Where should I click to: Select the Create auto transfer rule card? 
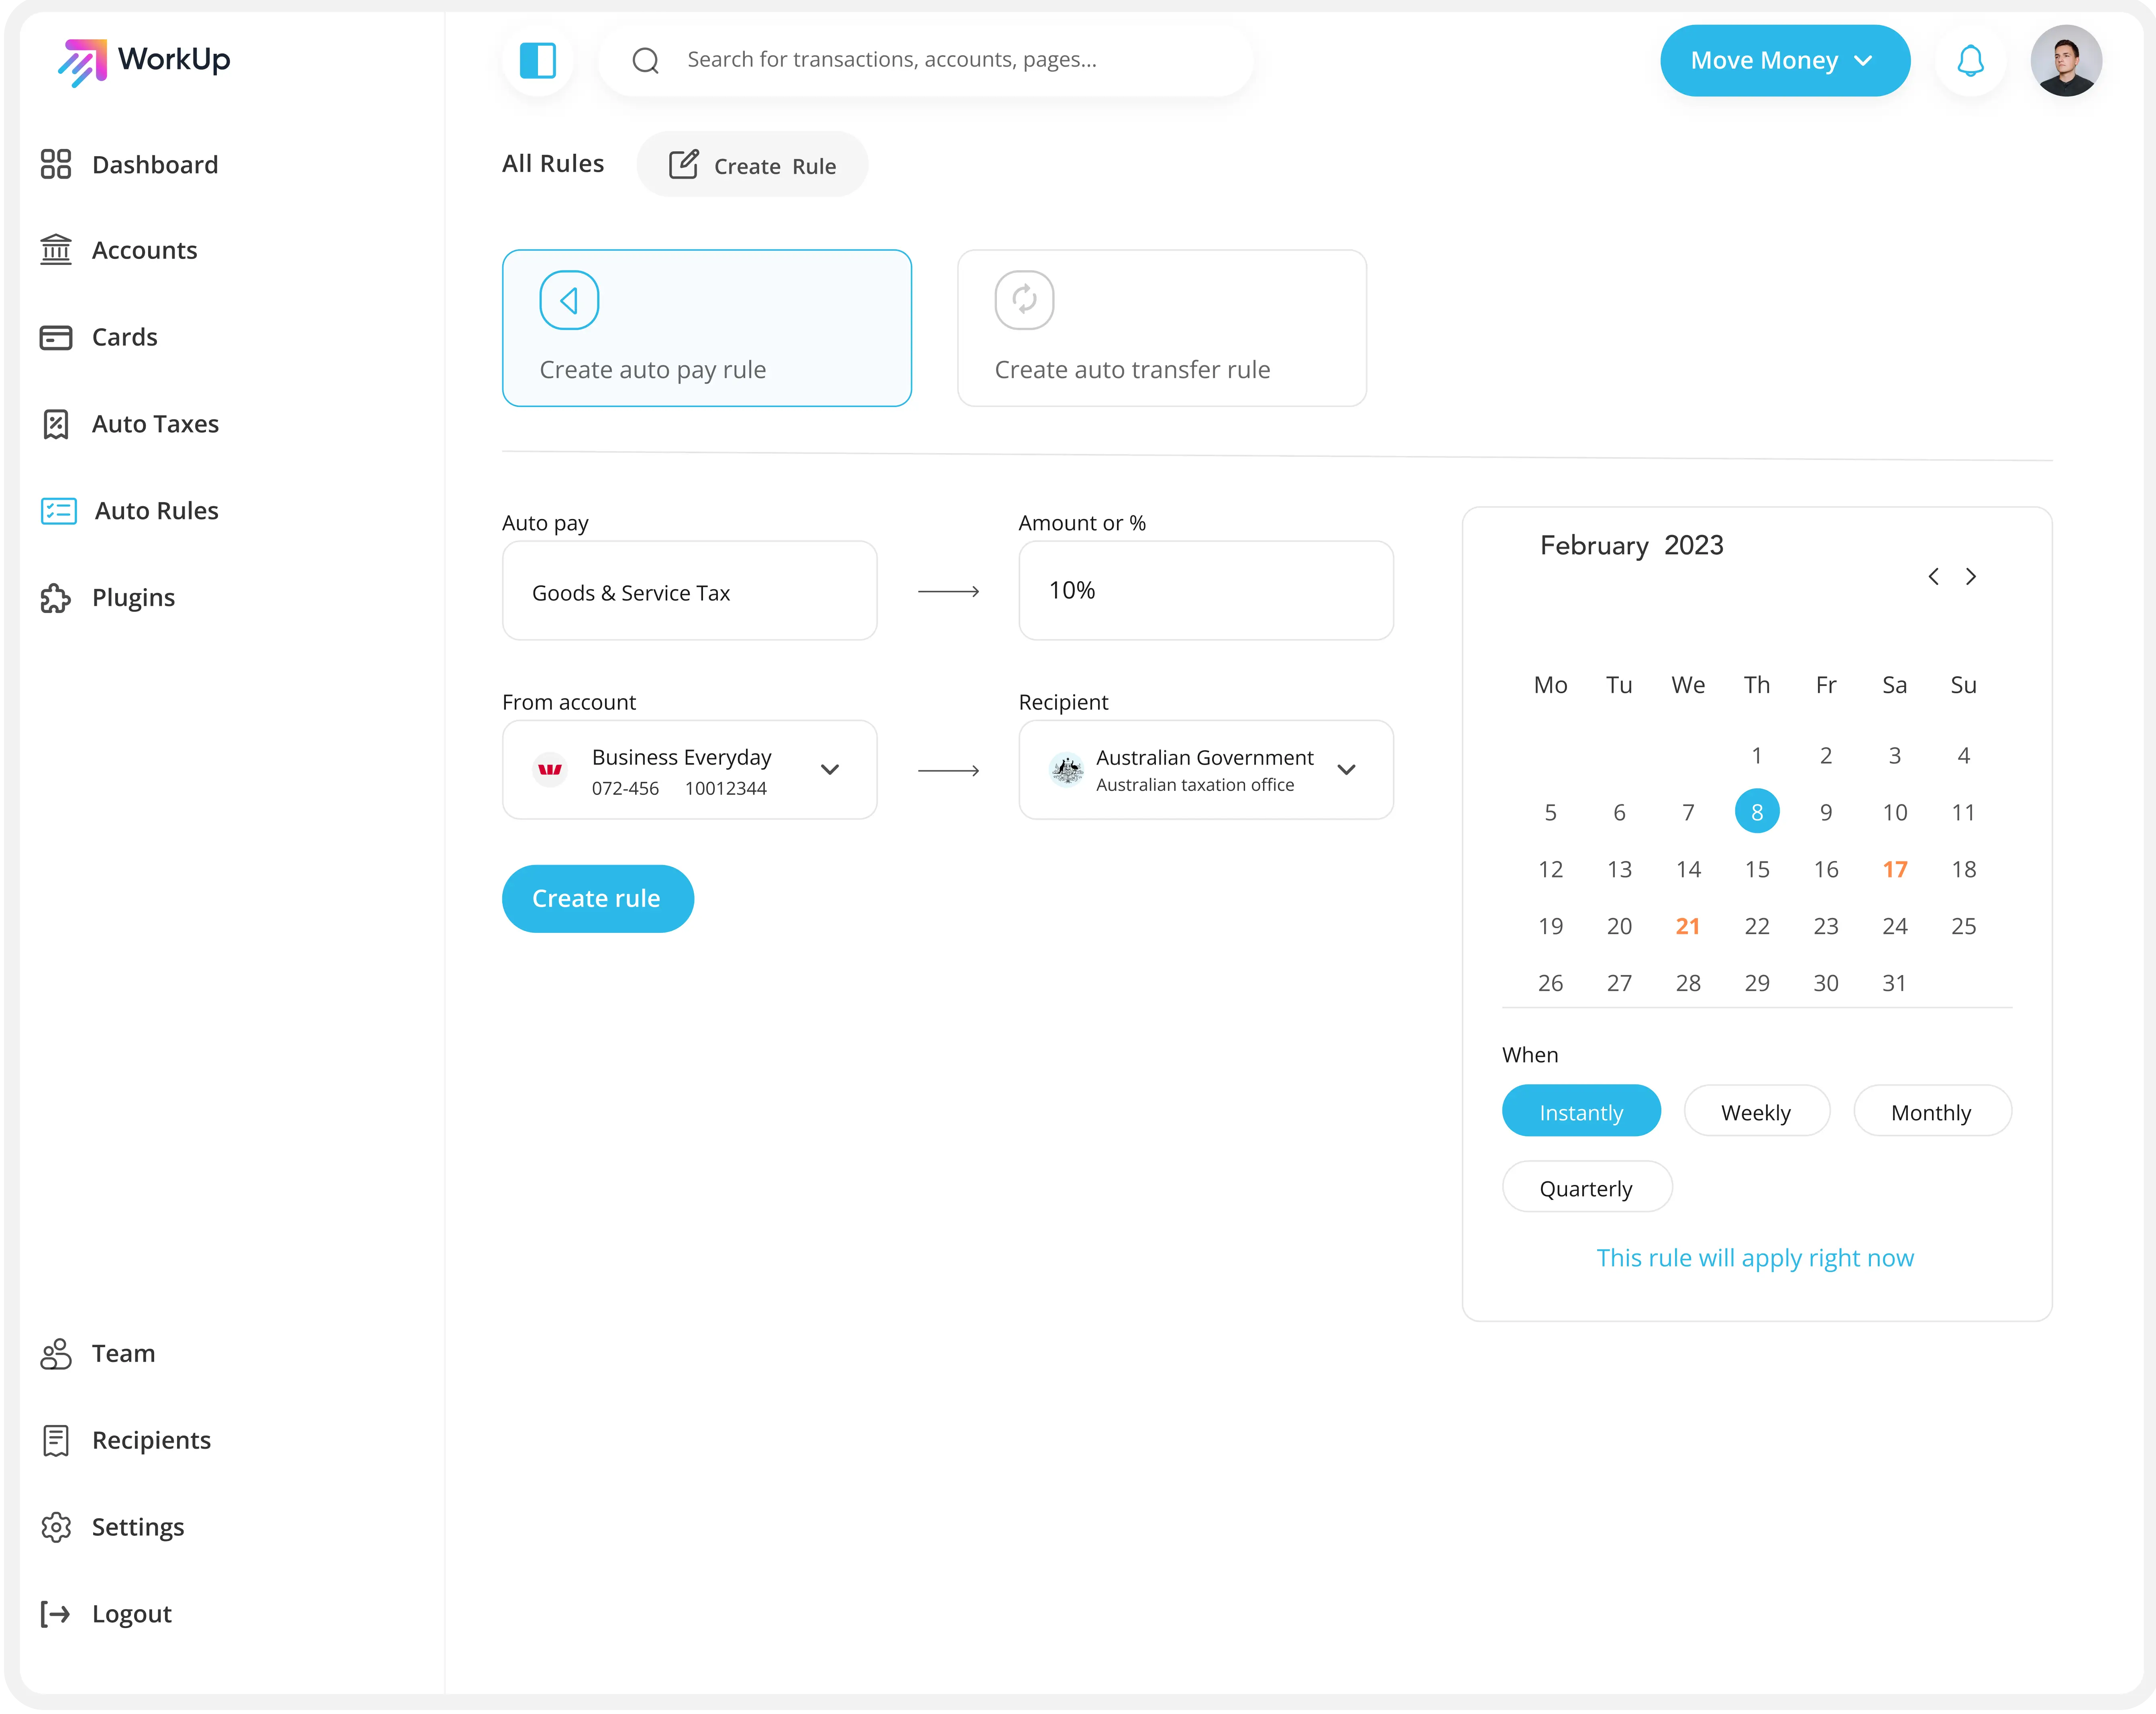coord(1162,328)
